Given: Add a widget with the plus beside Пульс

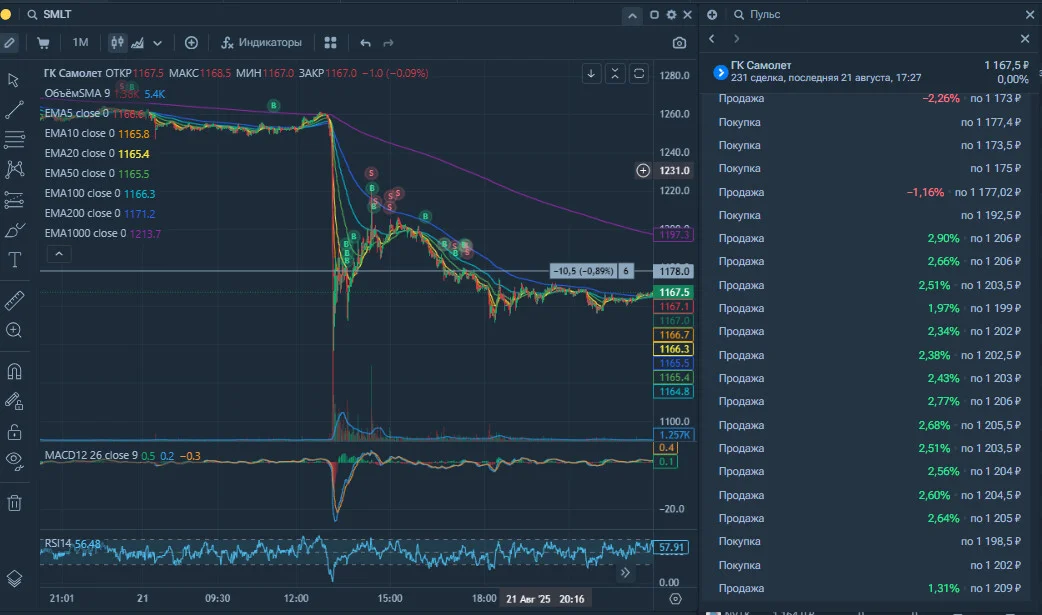Looking at the screenshot, I should coord(712,15).
